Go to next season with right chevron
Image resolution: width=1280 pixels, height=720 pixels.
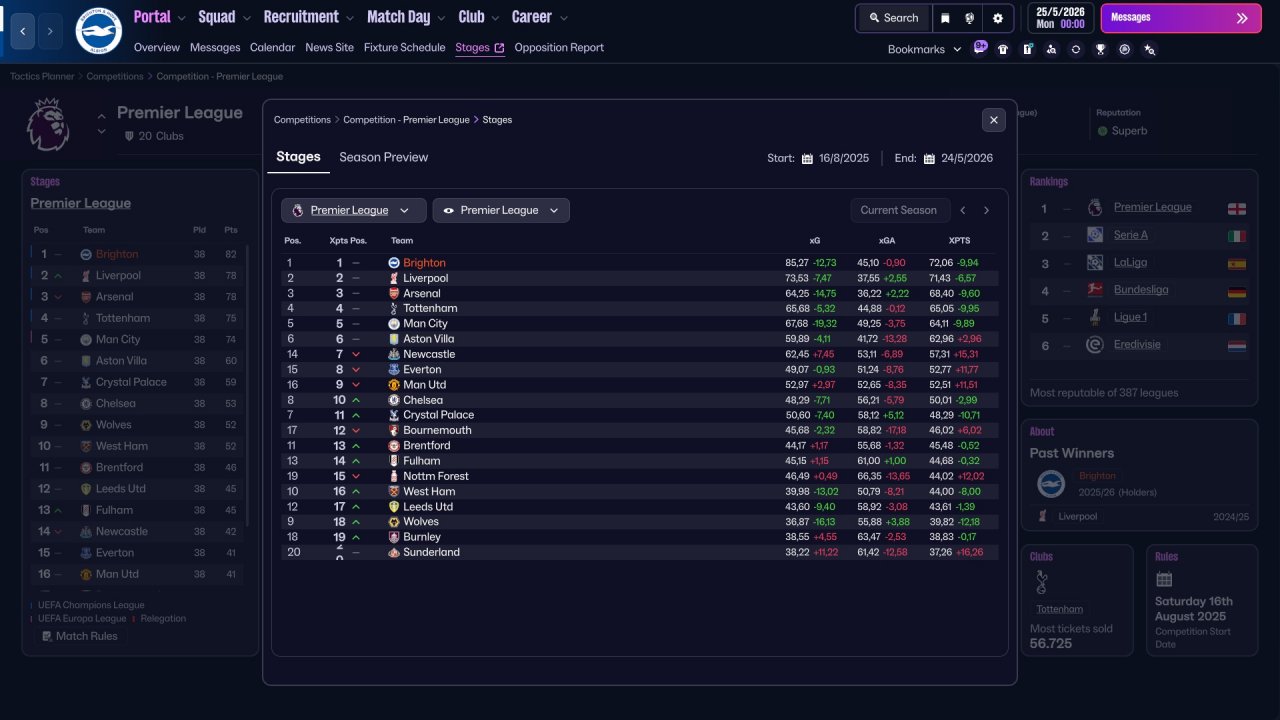986,210
